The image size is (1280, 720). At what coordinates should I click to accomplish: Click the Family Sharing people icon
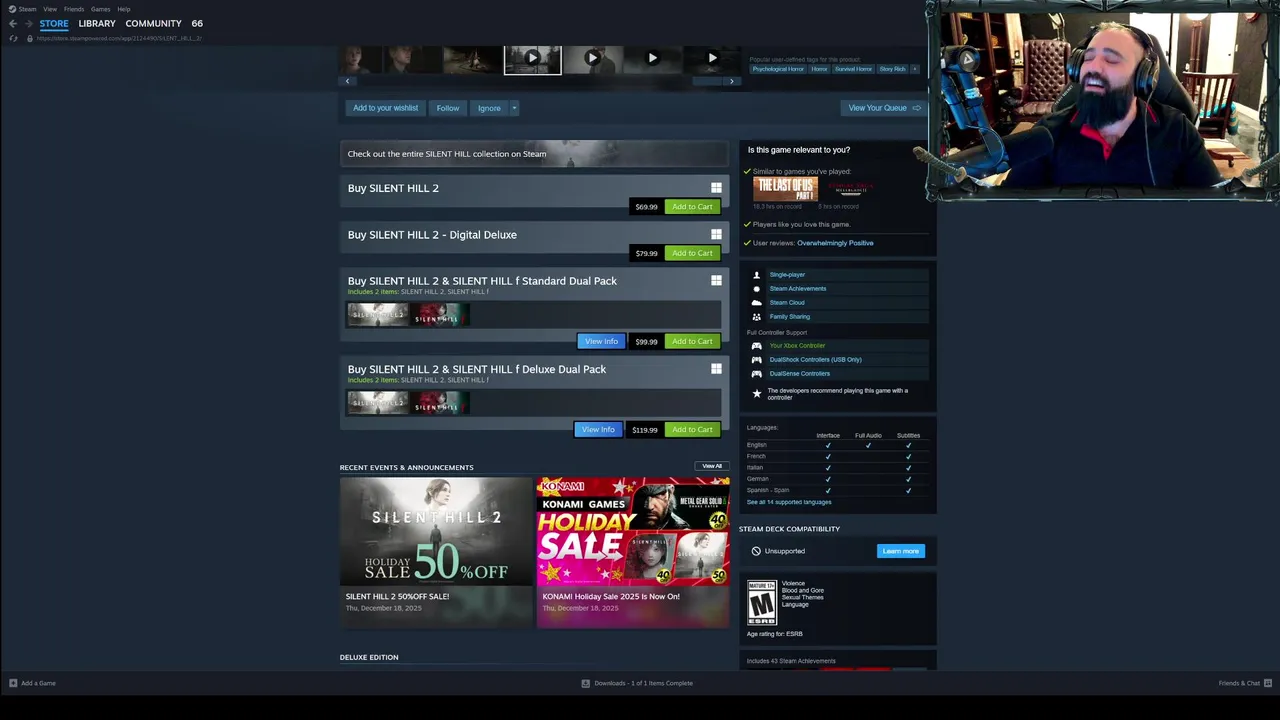(x=756, y=317)
